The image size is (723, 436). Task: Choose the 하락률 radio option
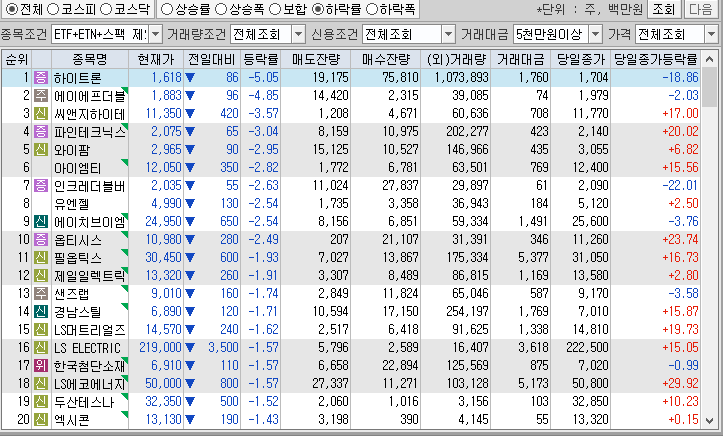[x=317, y=9]
